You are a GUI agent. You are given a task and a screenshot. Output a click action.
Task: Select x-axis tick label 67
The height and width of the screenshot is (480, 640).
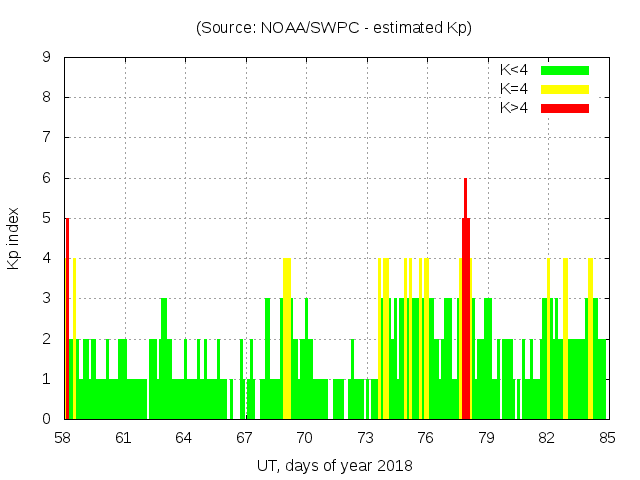pyautogui.click(x=244, y=438)
